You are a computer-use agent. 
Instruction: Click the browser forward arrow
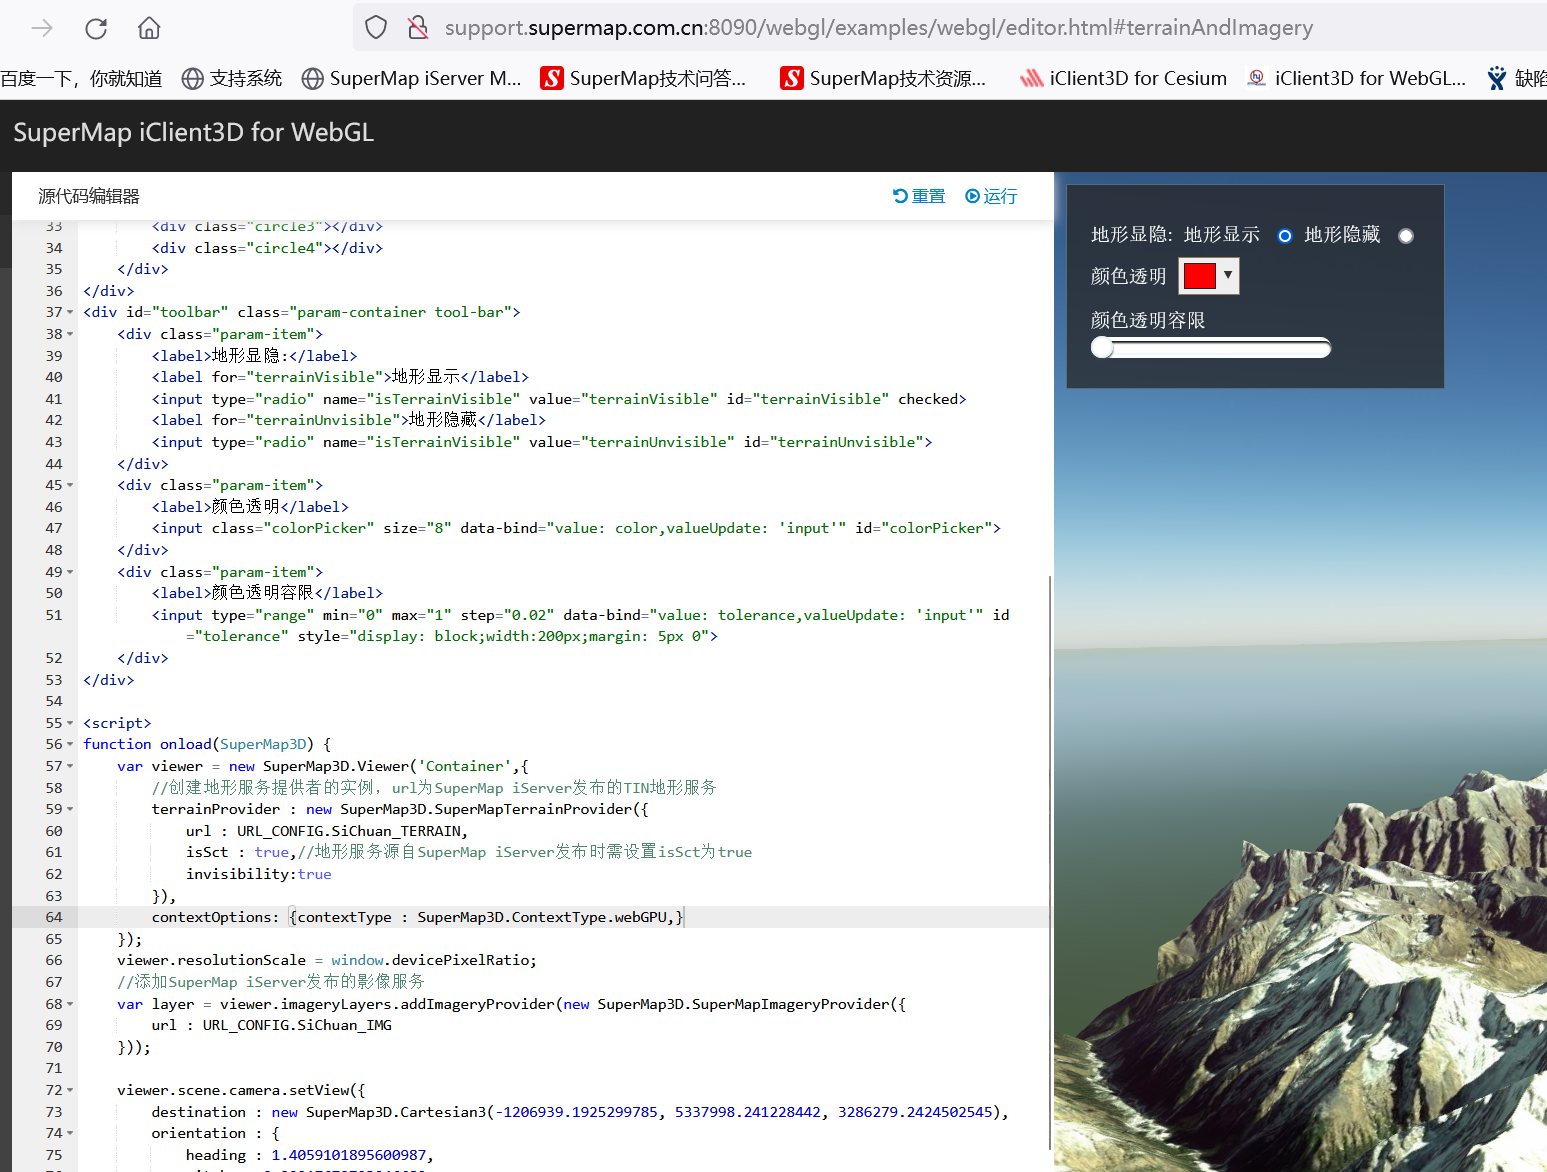point(42,28)
